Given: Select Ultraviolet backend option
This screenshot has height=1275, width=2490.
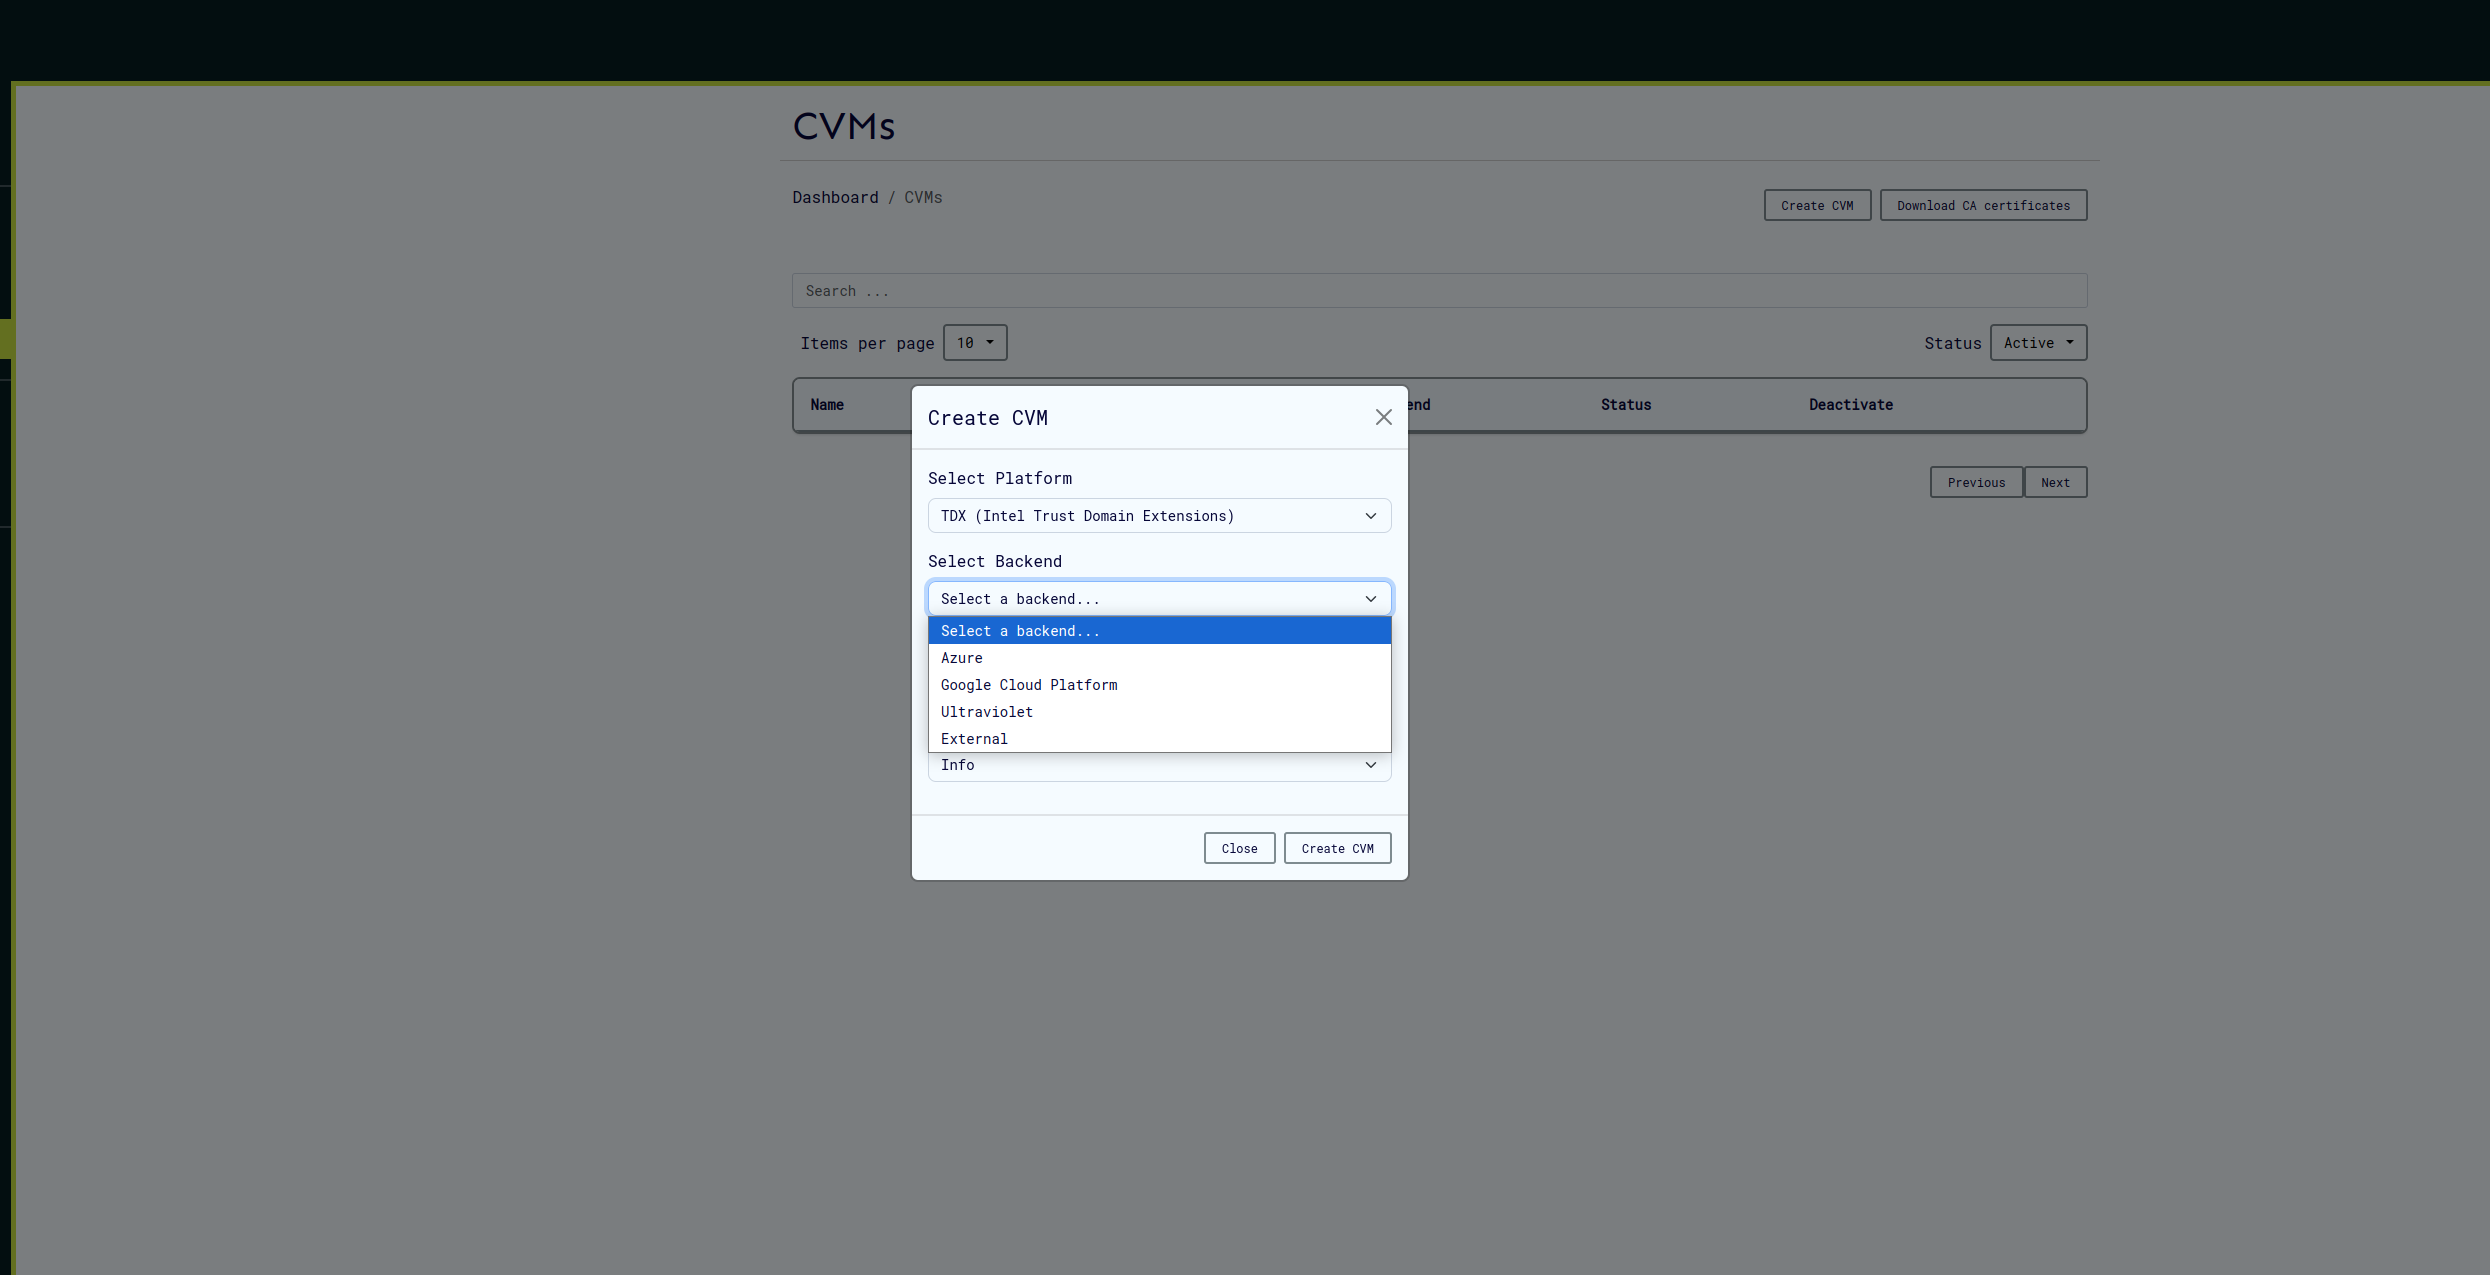Looking at the screenshot, I should pyautogui.click(x=1159, y=712).
